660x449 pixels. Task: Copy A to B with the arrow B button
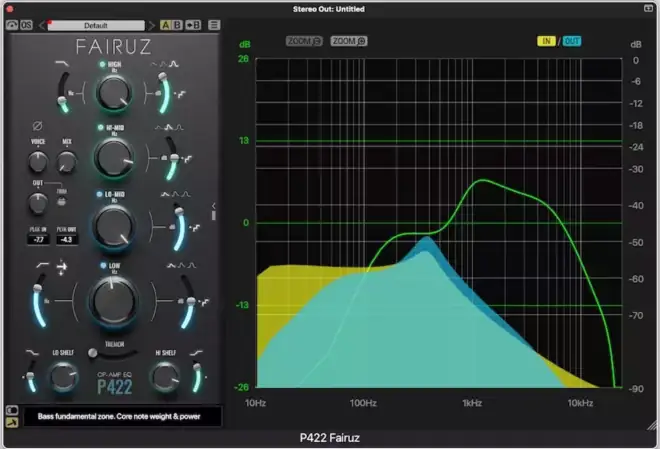click(x=193, y=25)
